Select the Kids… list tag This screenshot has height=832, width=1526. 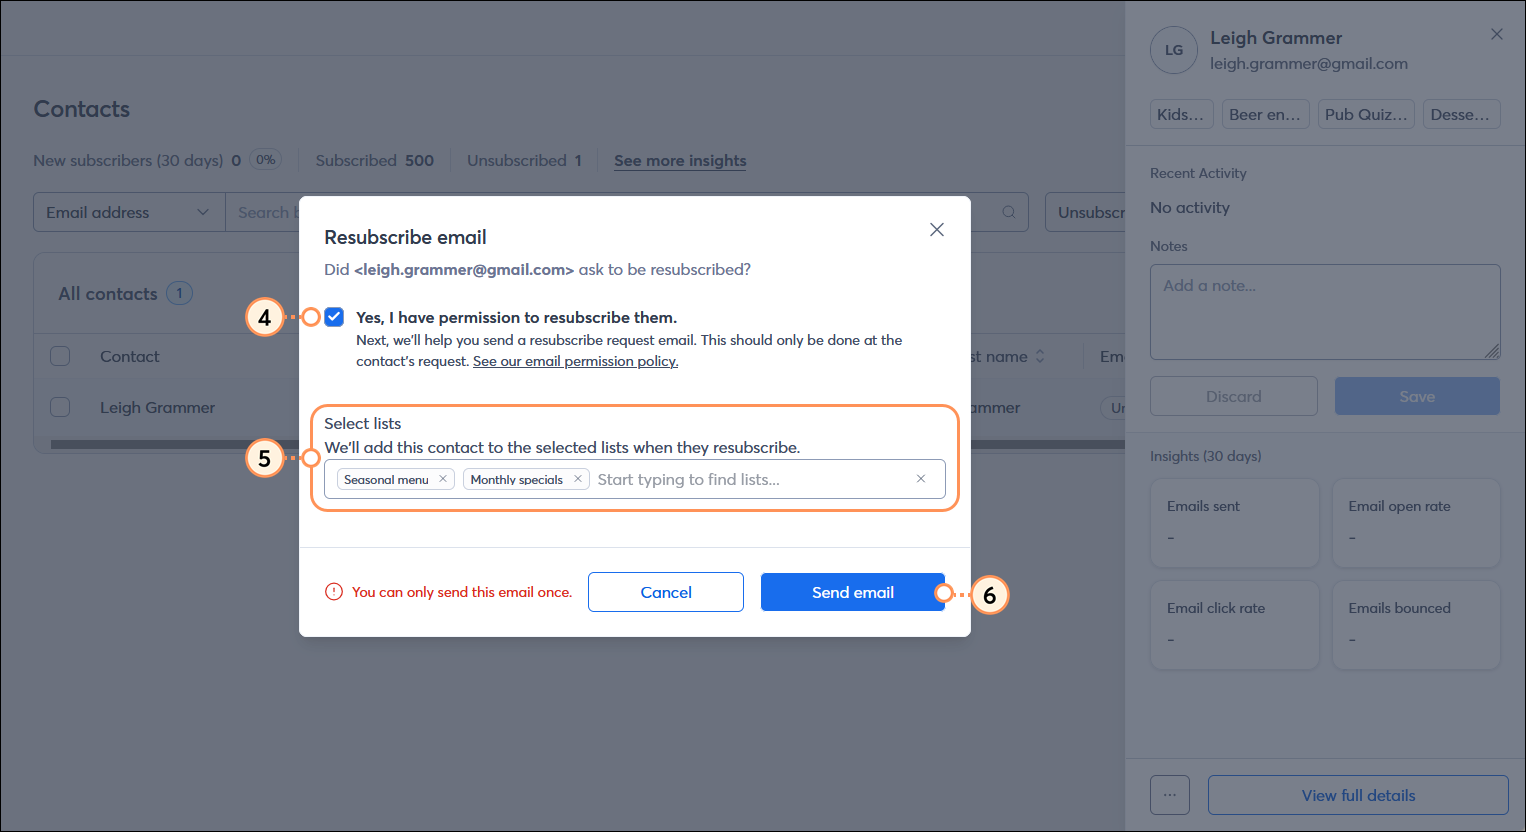(1182, 114)
